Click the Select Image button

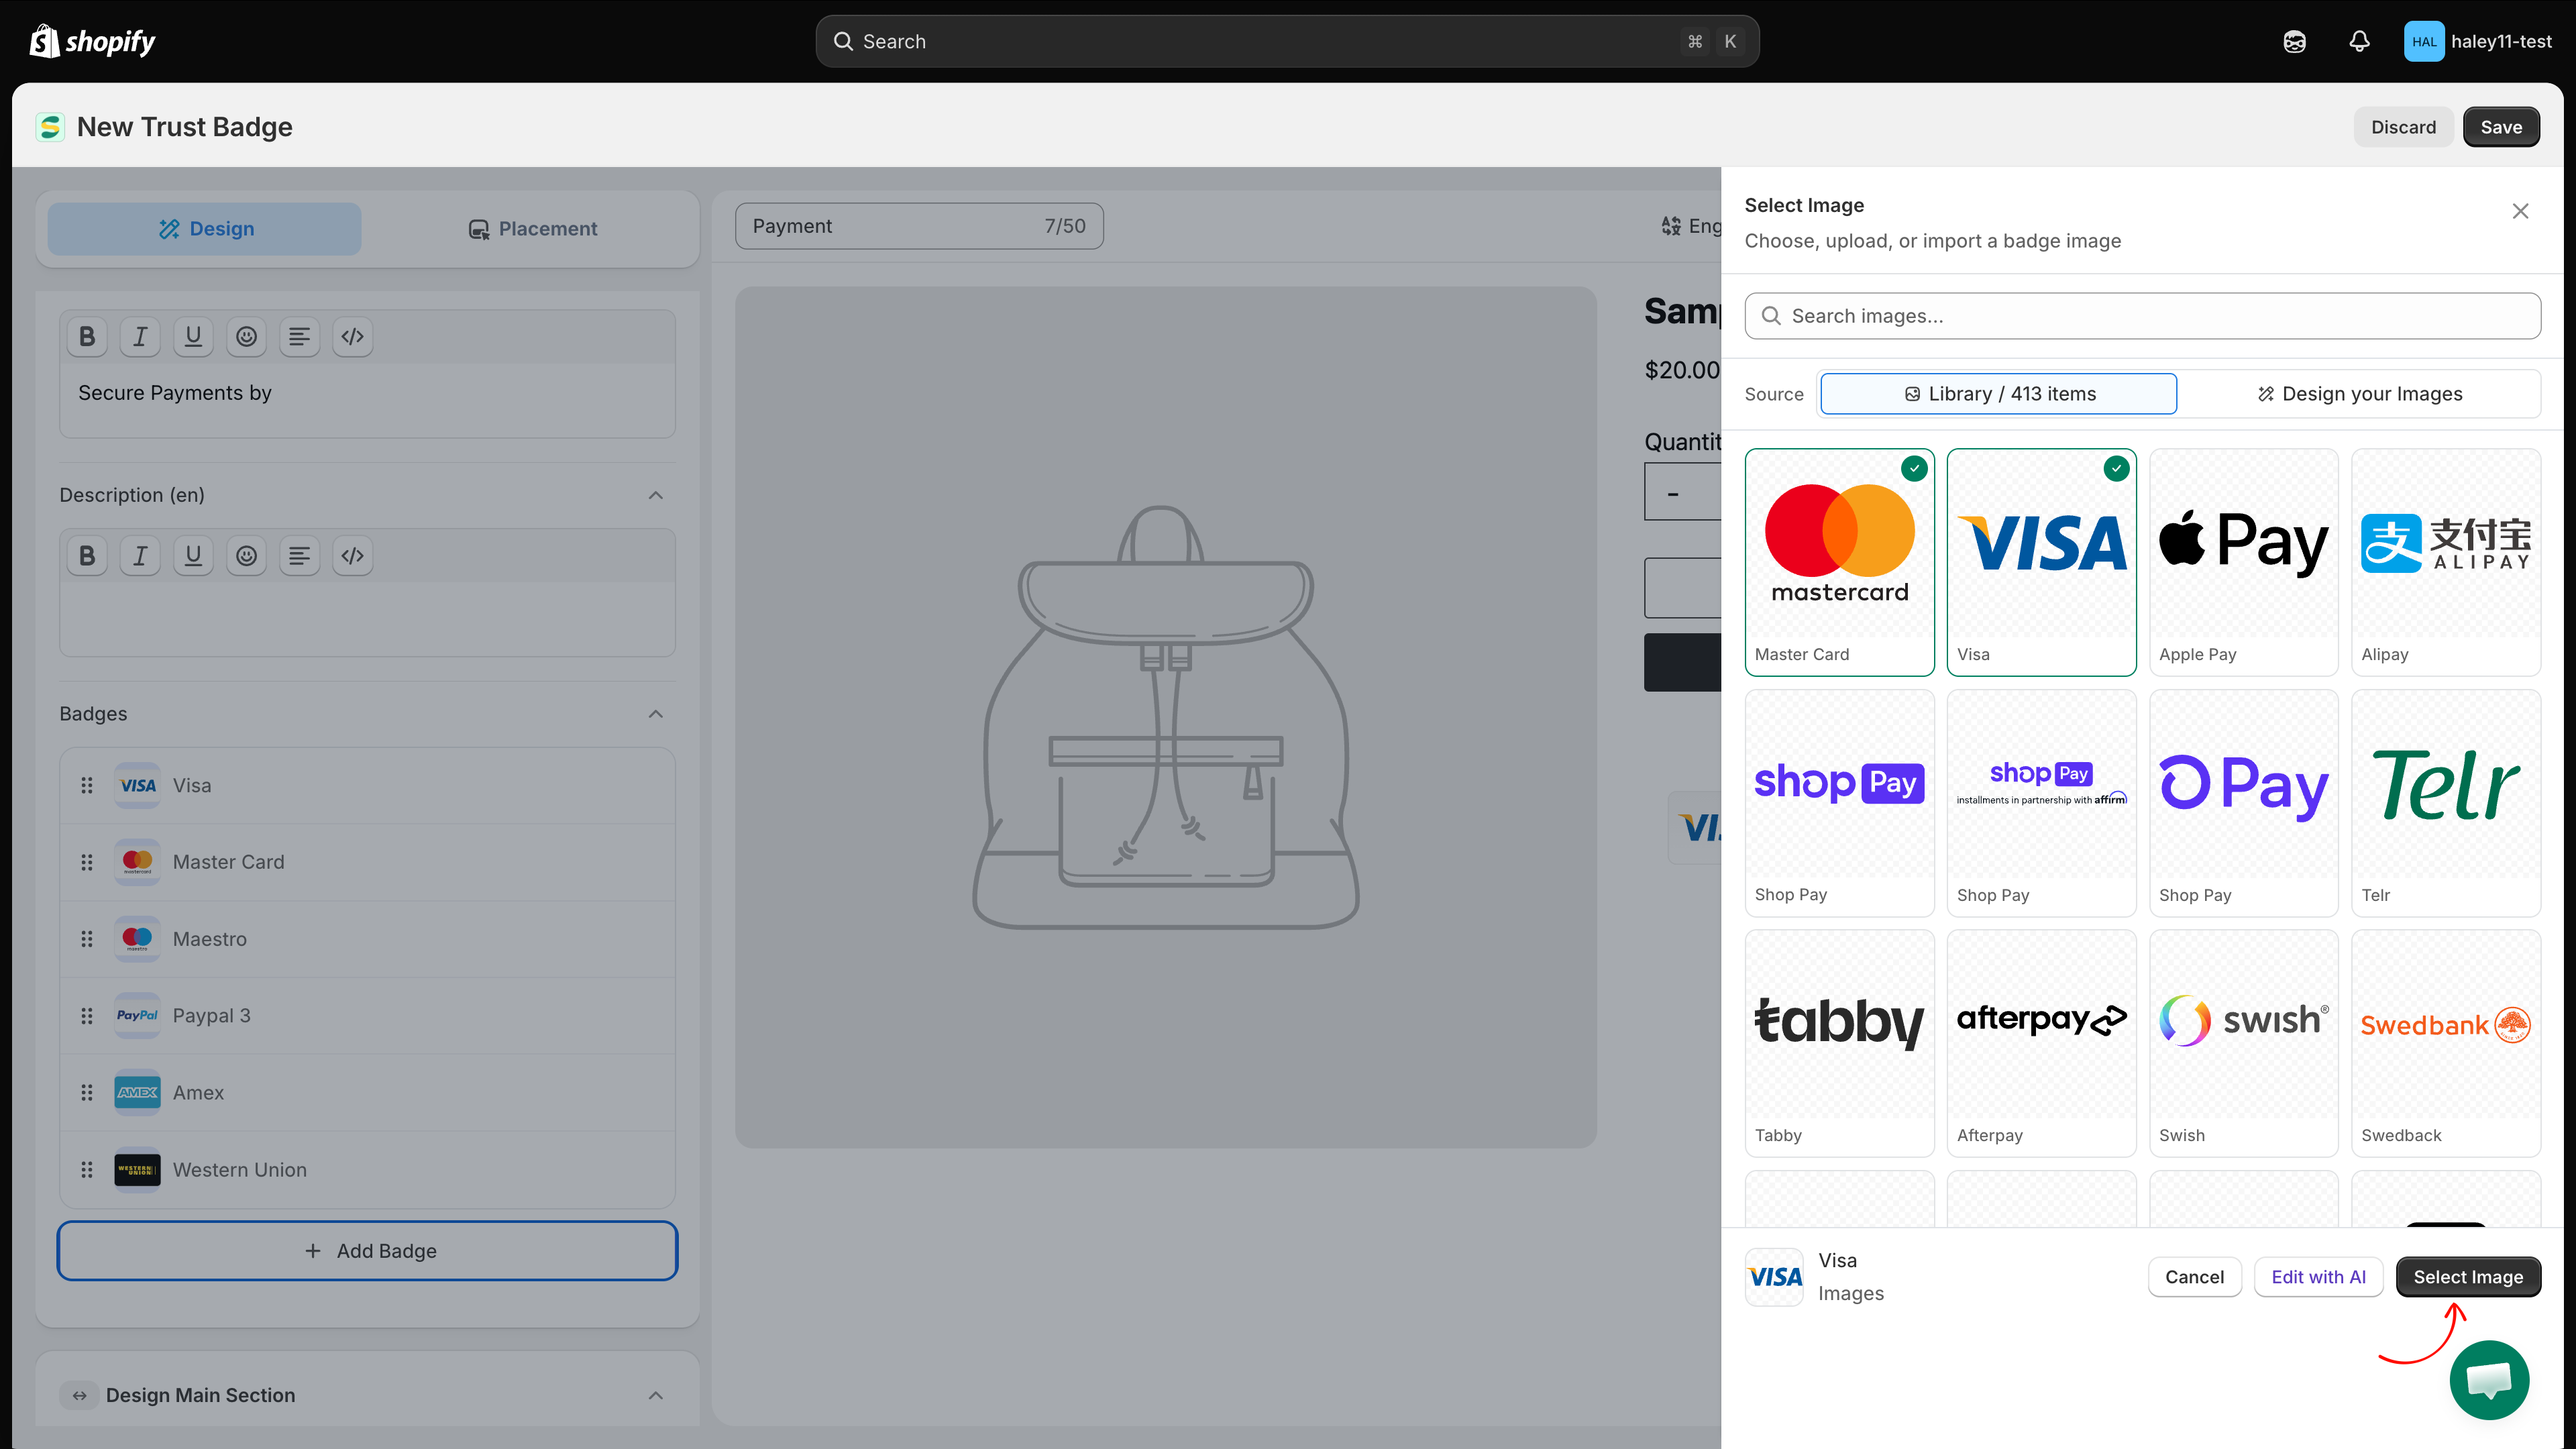(x=2468, y=1277)
